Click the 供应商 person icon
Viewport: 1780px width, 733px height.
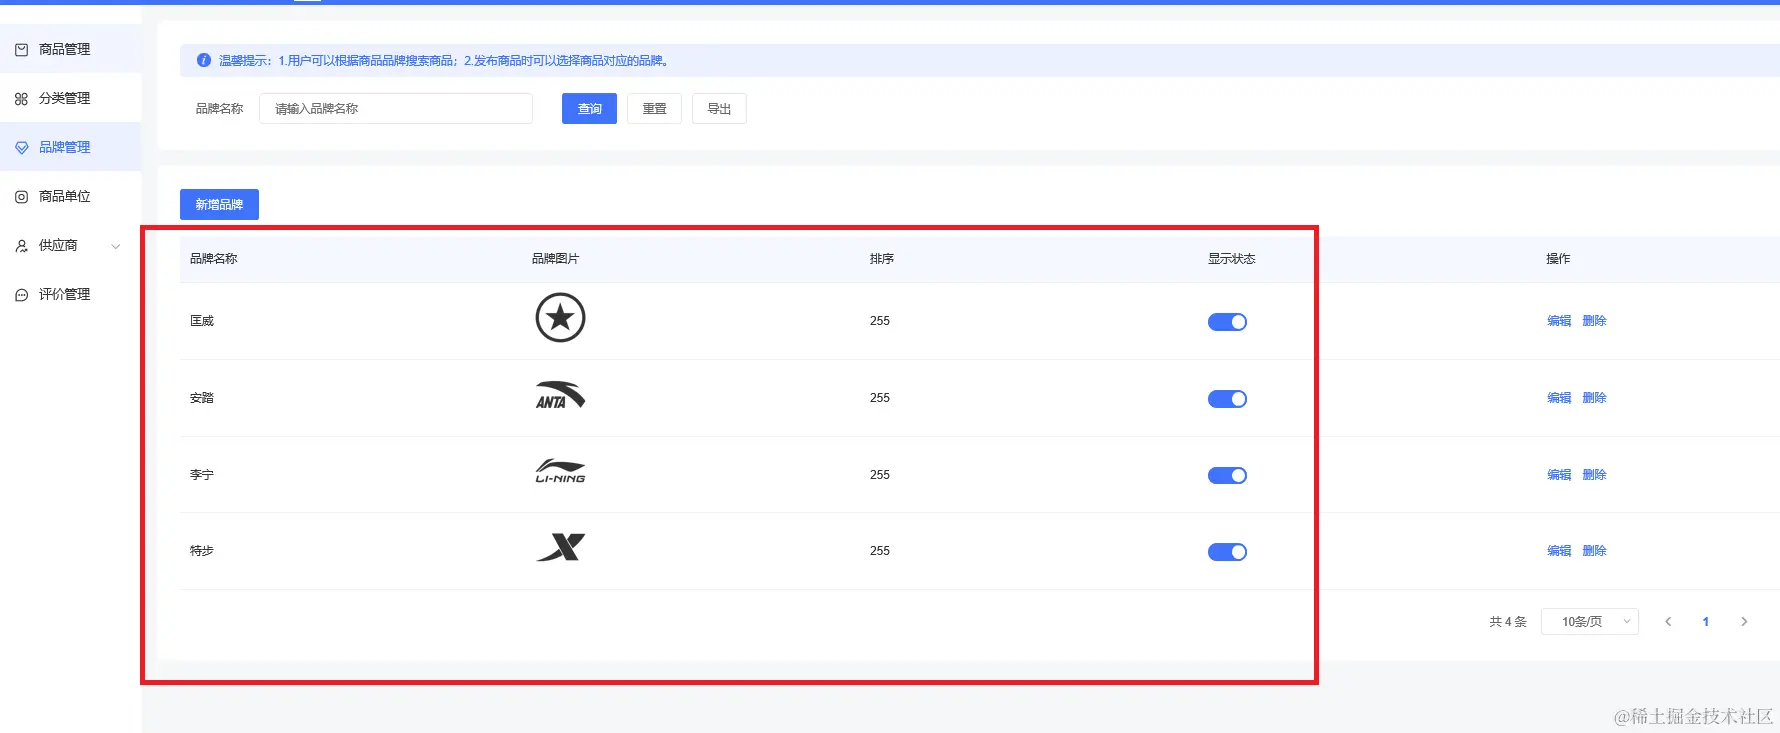pos(21,245)
